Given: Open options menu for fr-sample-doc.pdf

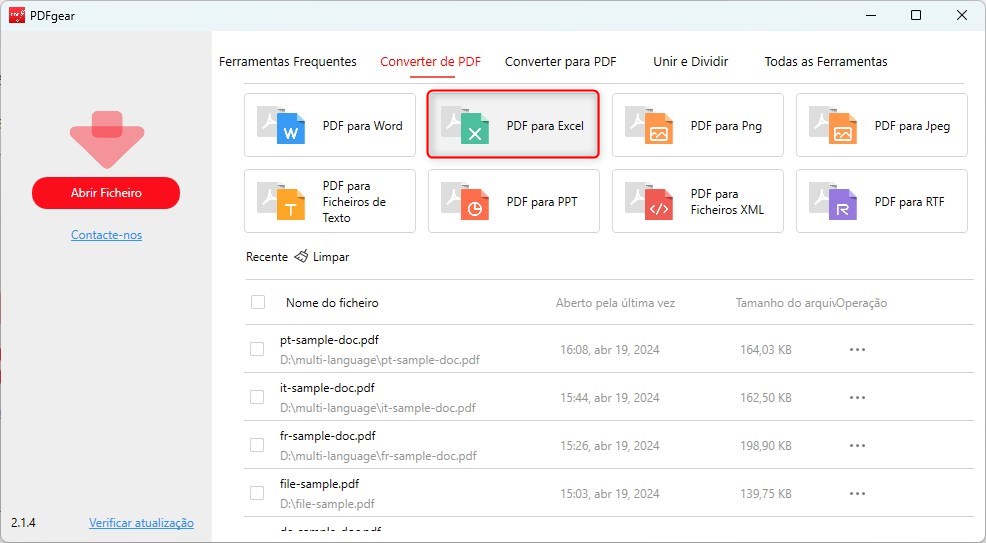Looking at the screenshot, I should point(857,446).
